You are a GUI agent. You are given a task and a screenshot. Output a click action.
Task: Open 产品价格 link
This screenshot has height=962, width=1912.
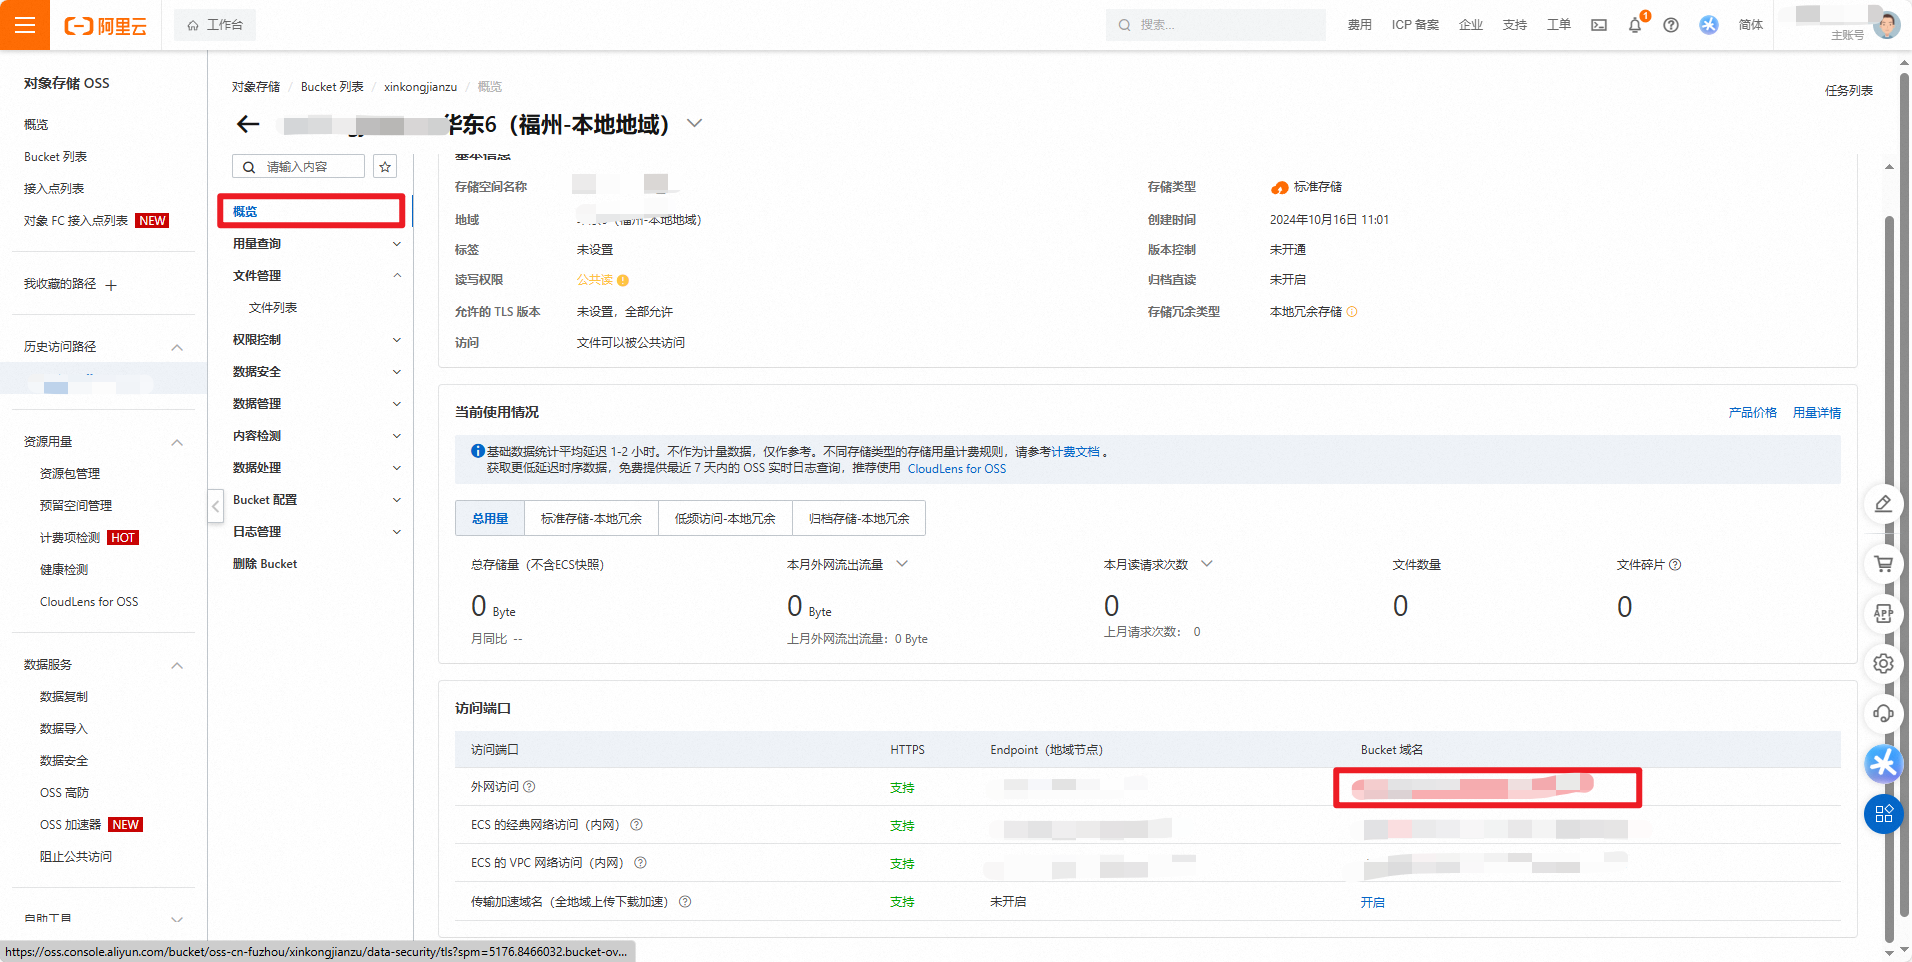1752,413
